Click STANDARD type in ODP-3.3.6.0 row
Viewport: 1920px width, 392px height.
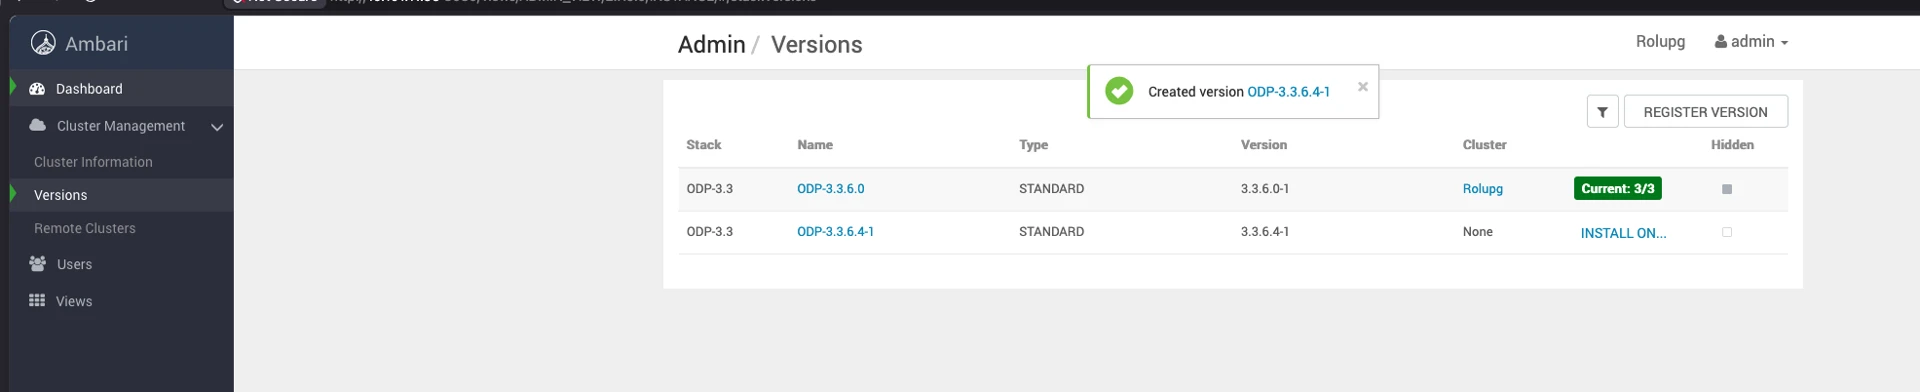[x=1051, y=189]
